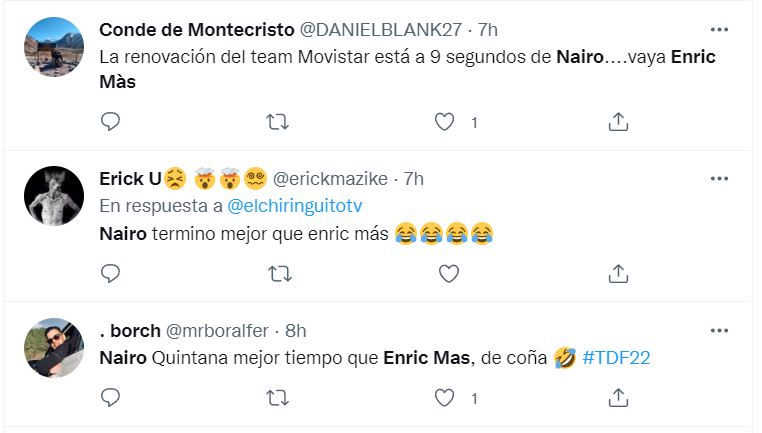Share borch's tweet

pyautogui.click(x=618, y=397)
